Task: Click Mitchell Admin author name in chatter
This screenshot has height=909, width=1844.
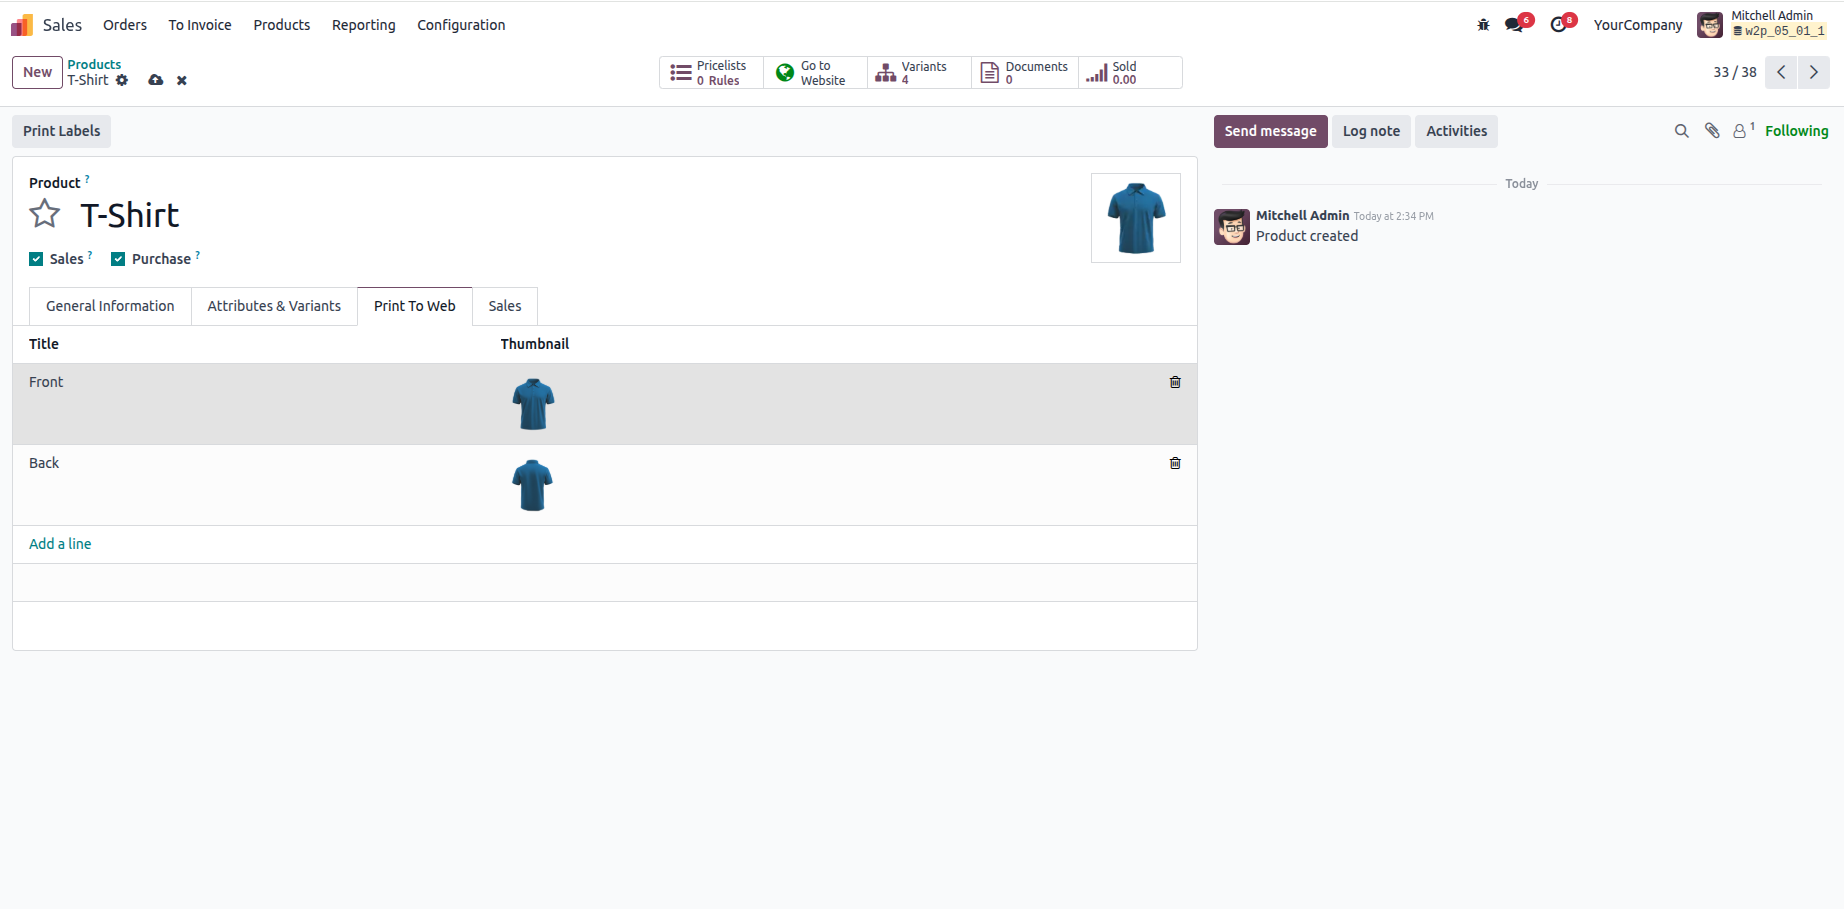Action: [1303, 215]
